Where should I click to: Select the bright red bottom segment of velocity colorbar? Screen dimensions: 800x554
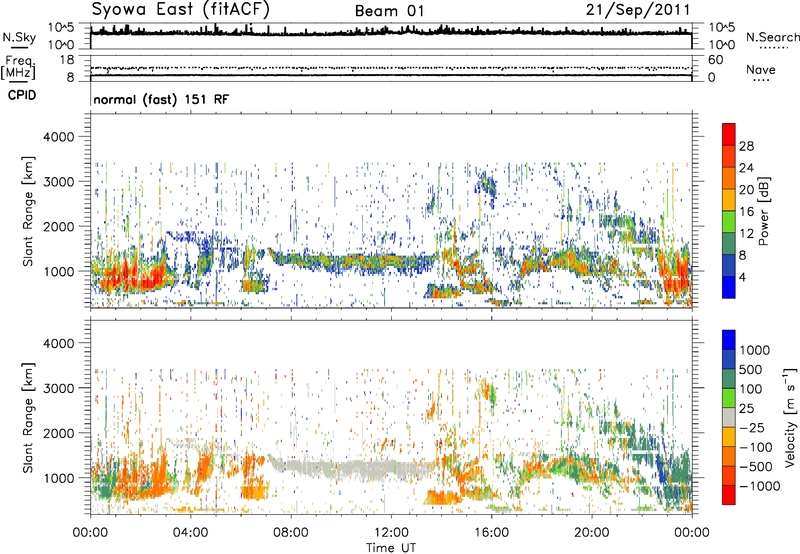click(x=729, y=495)
